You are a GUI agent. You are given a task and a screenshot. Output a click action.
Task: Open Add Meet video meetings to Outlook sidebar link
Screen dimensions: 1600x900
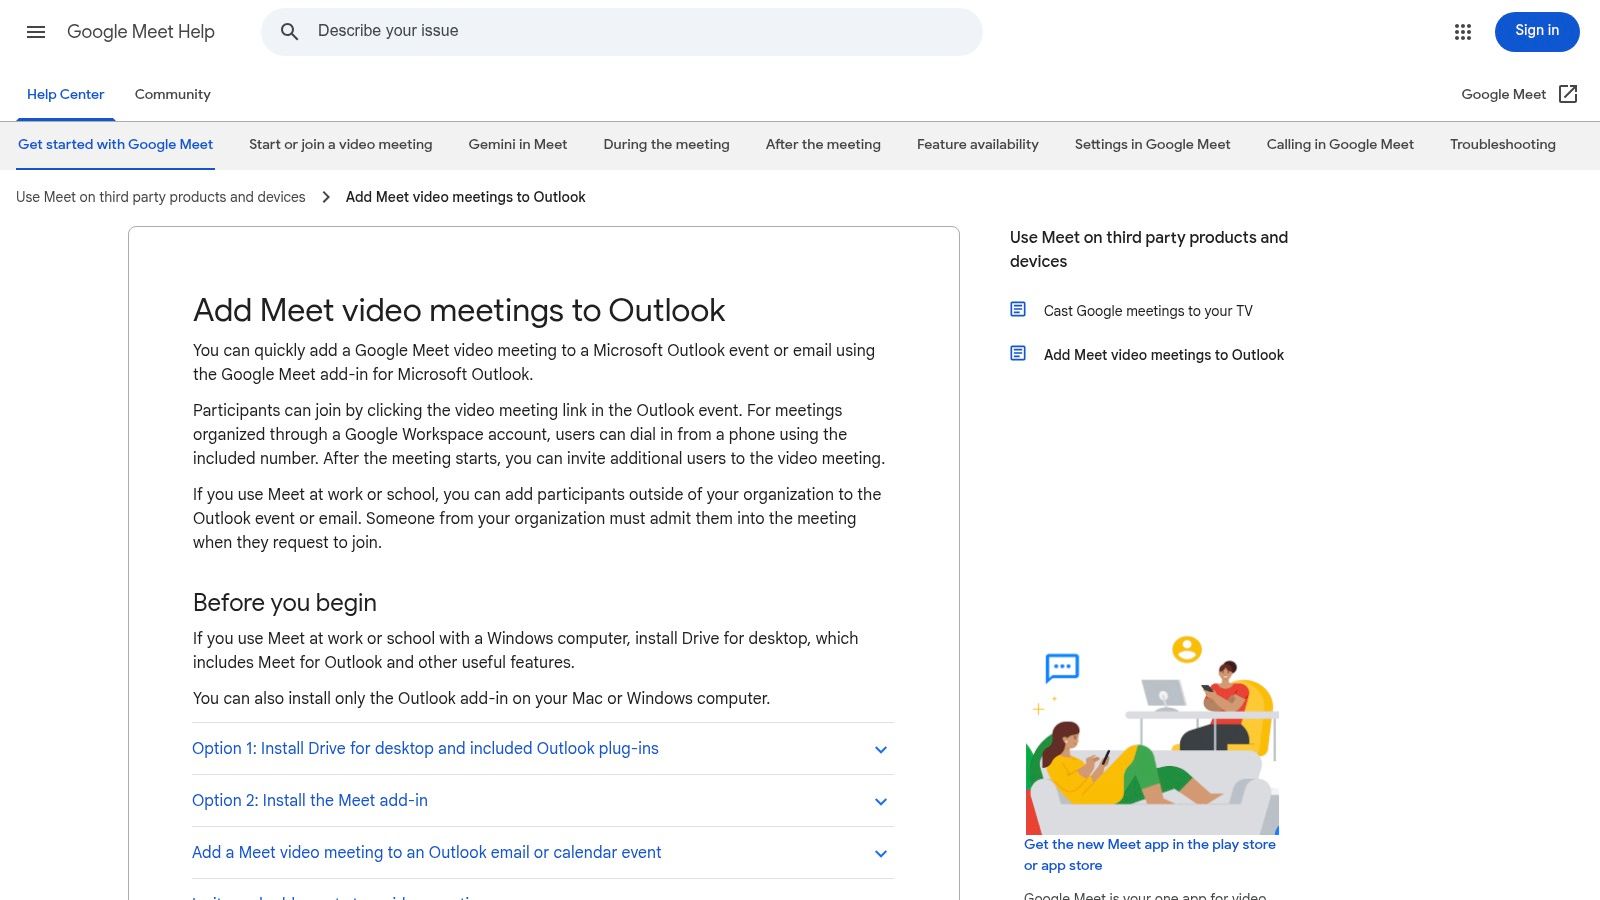[x=1164, y=355]
